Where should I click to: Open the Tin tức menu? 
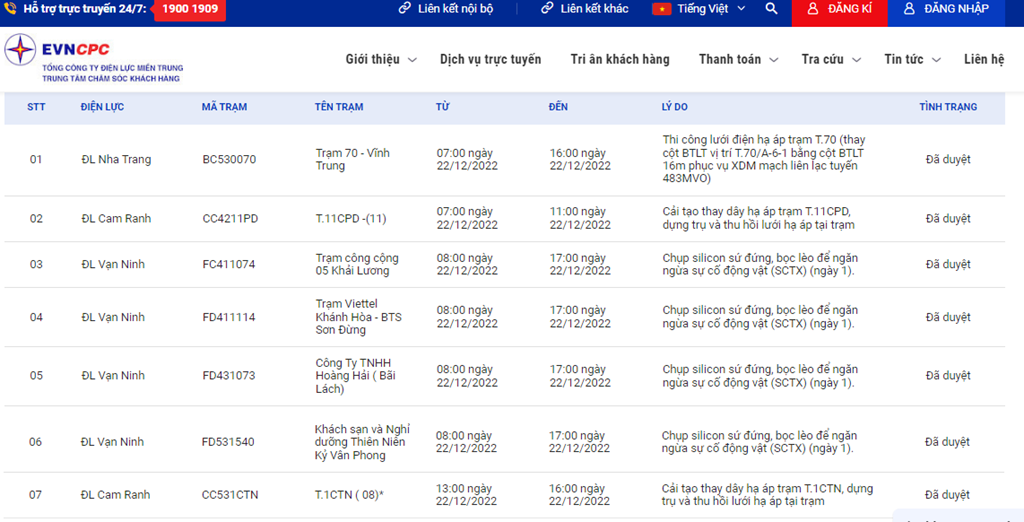(x=912, y=60)
